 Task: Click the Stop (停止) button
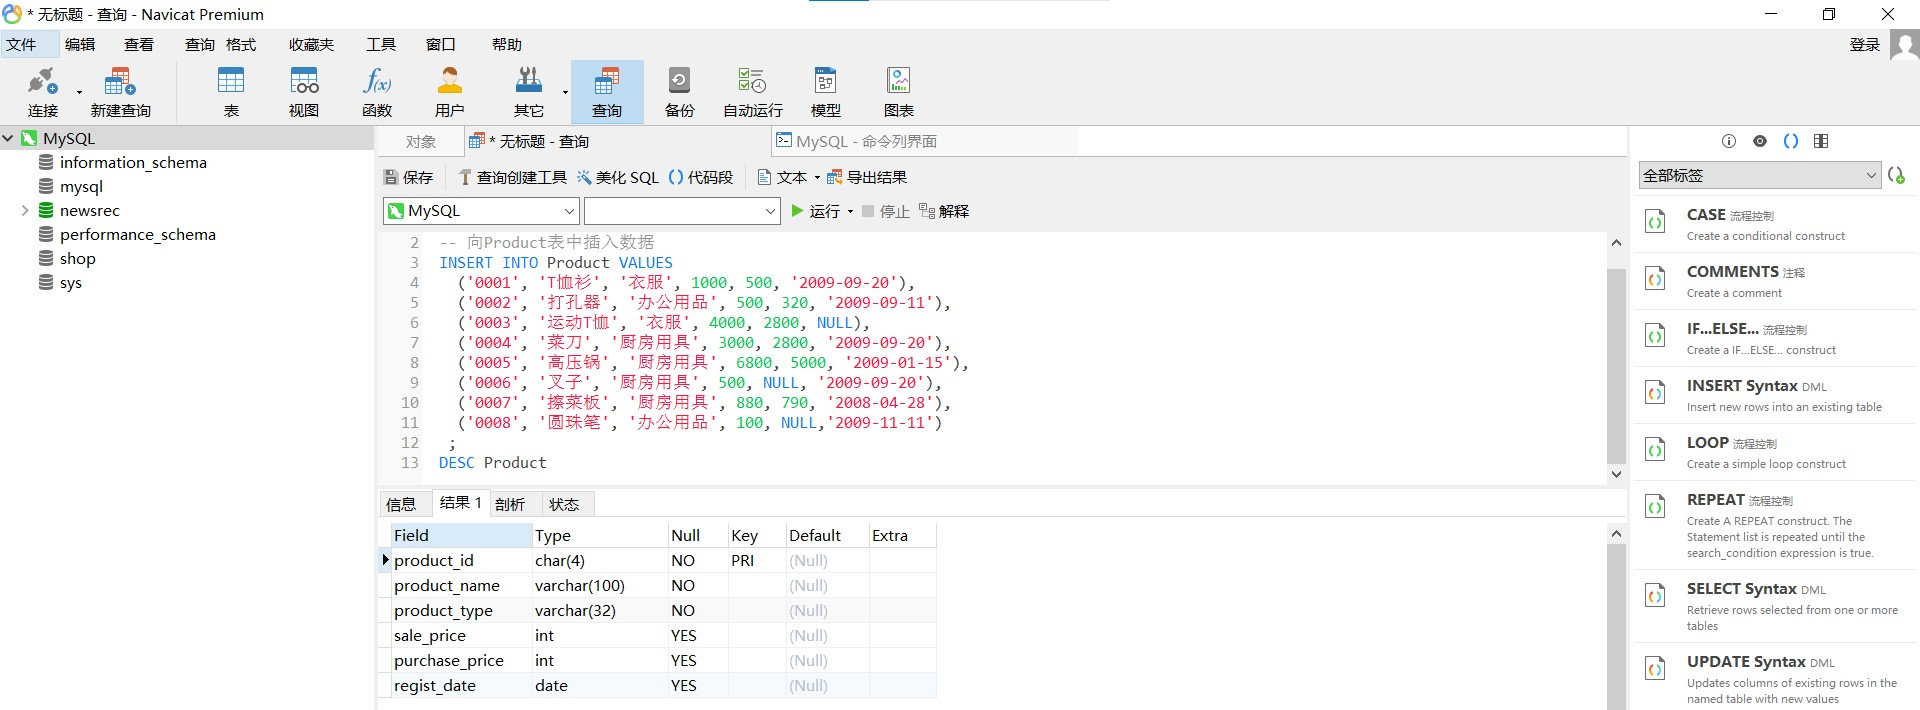click(x=885, y=211)
